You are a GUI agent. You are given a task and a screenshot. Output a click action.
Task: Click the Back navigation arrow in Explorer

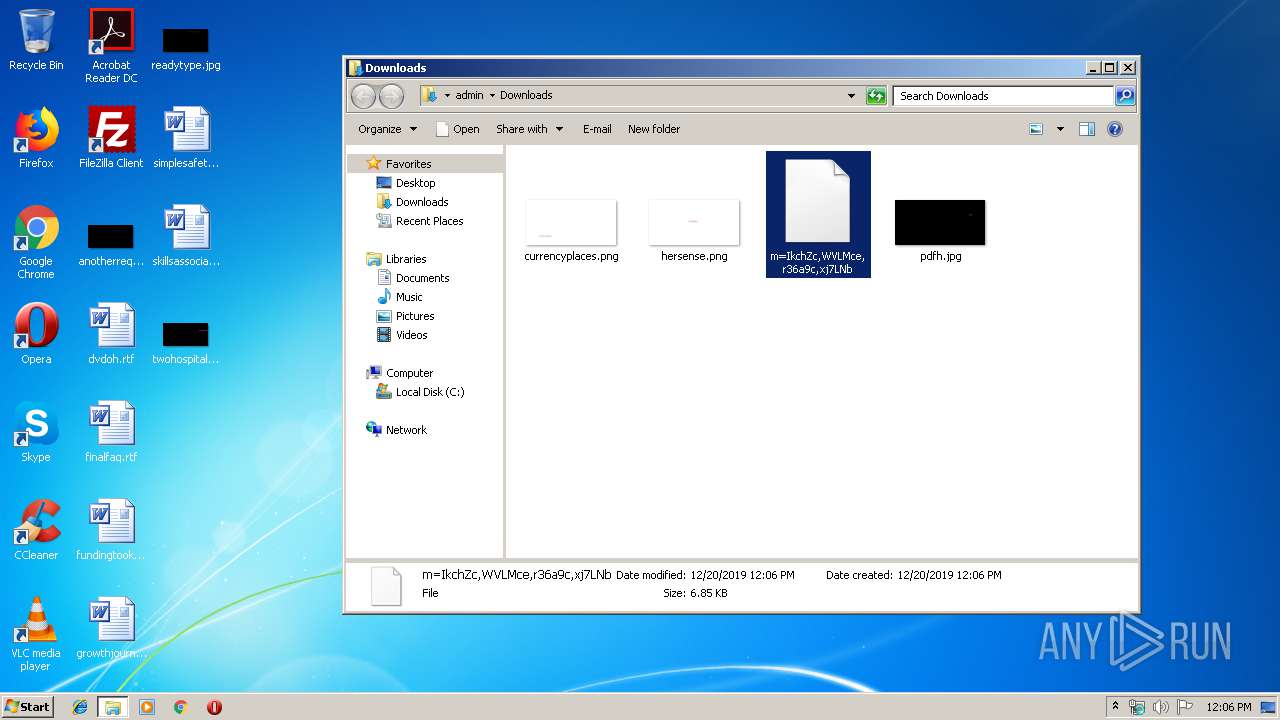click(363, 96)
